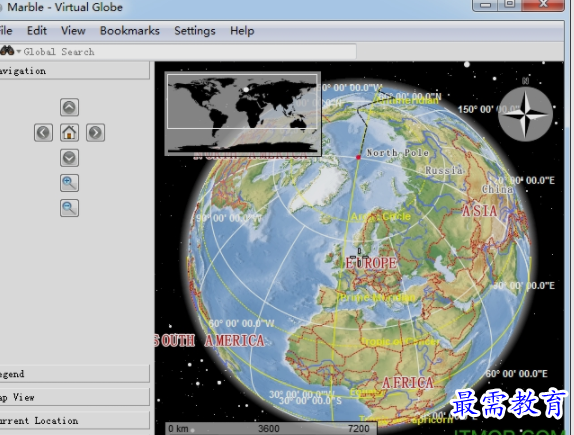574x435 pixels.
Task: Click the move up navigation arrow
Action: (x=69, y=107)
